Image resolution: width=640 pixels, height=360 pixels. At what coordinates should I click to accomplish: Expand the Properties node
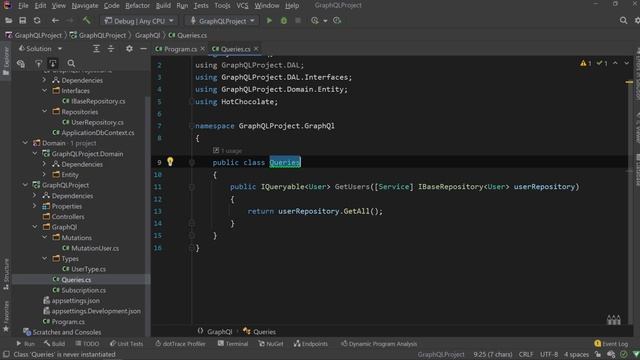(x=35, y=206)
